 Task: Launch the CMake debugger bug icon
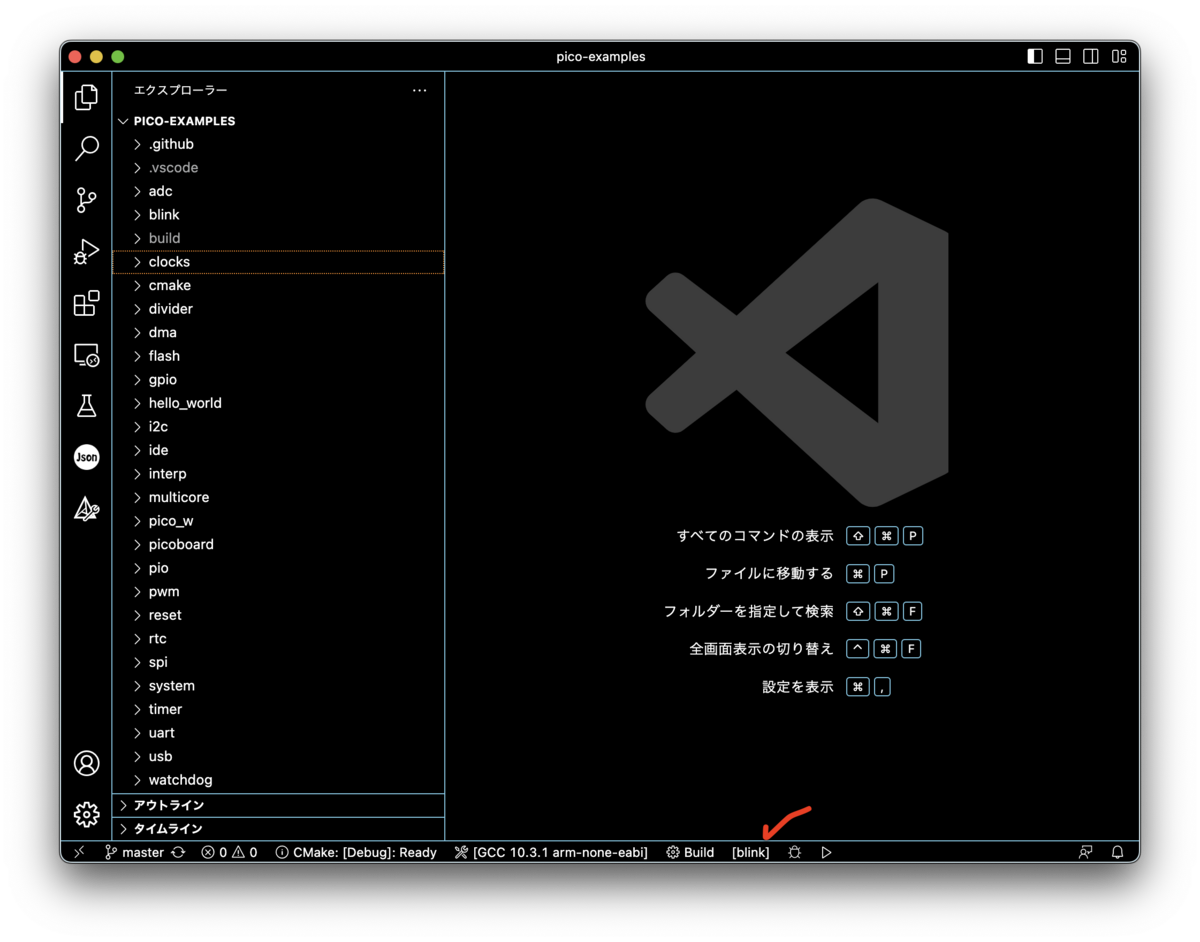click(794, 852)
